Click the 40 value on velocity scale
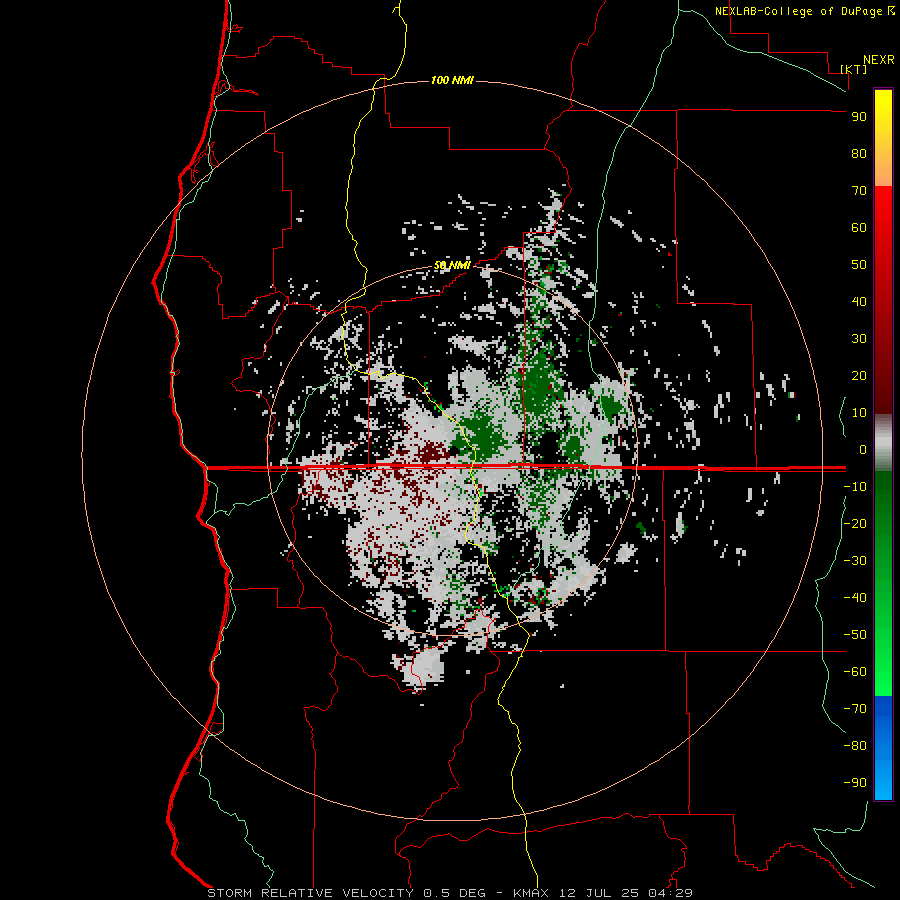 click(x=859, y=302)
